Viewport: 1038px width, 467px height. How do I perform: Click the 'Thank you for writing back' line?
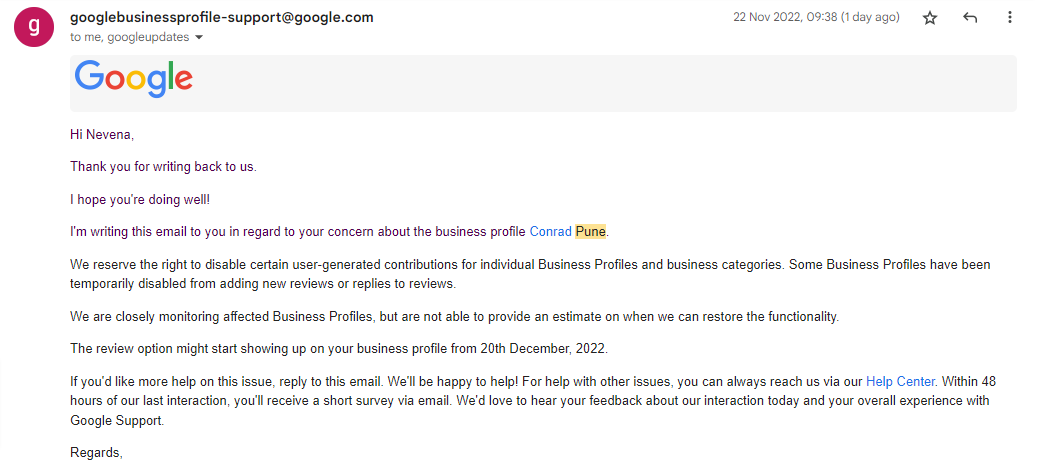point(163,167)
